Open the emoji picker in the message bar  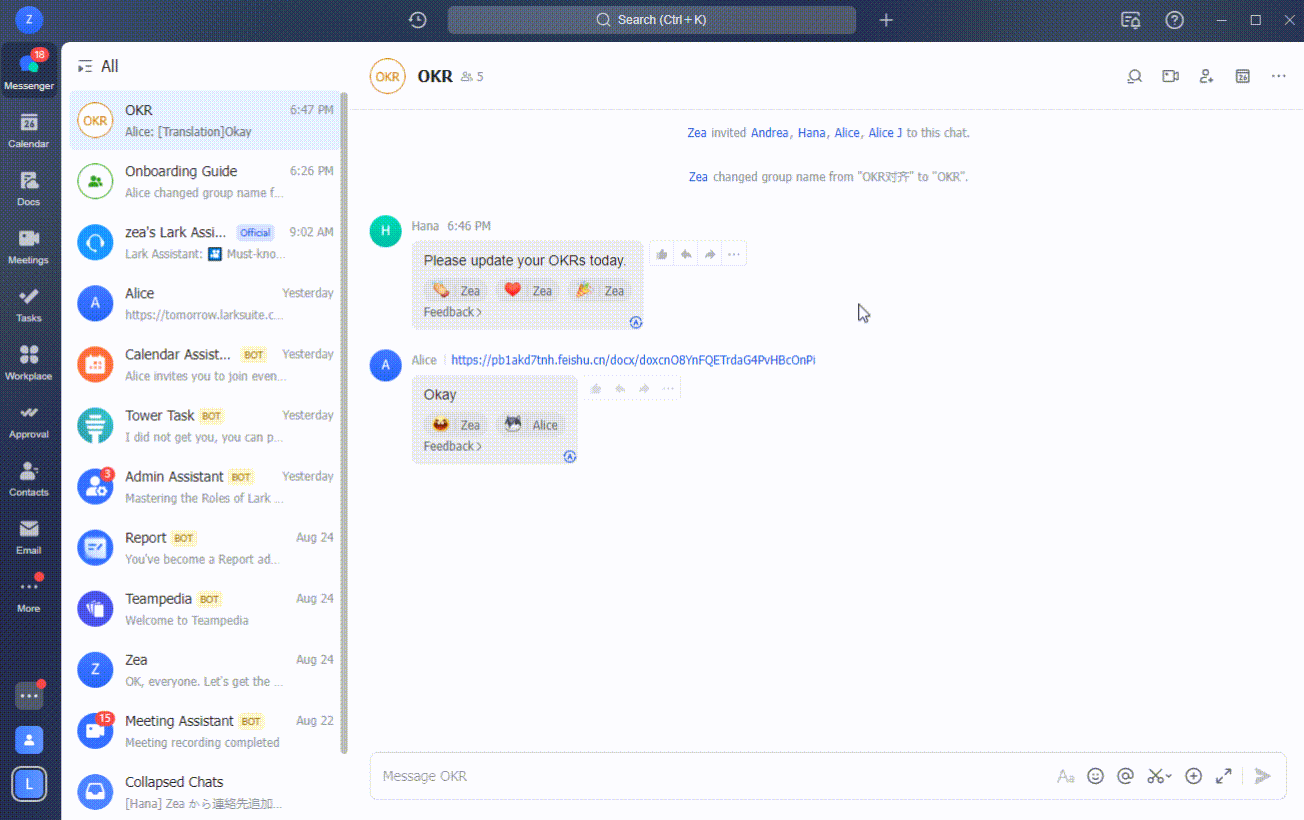click(1095, 776)
